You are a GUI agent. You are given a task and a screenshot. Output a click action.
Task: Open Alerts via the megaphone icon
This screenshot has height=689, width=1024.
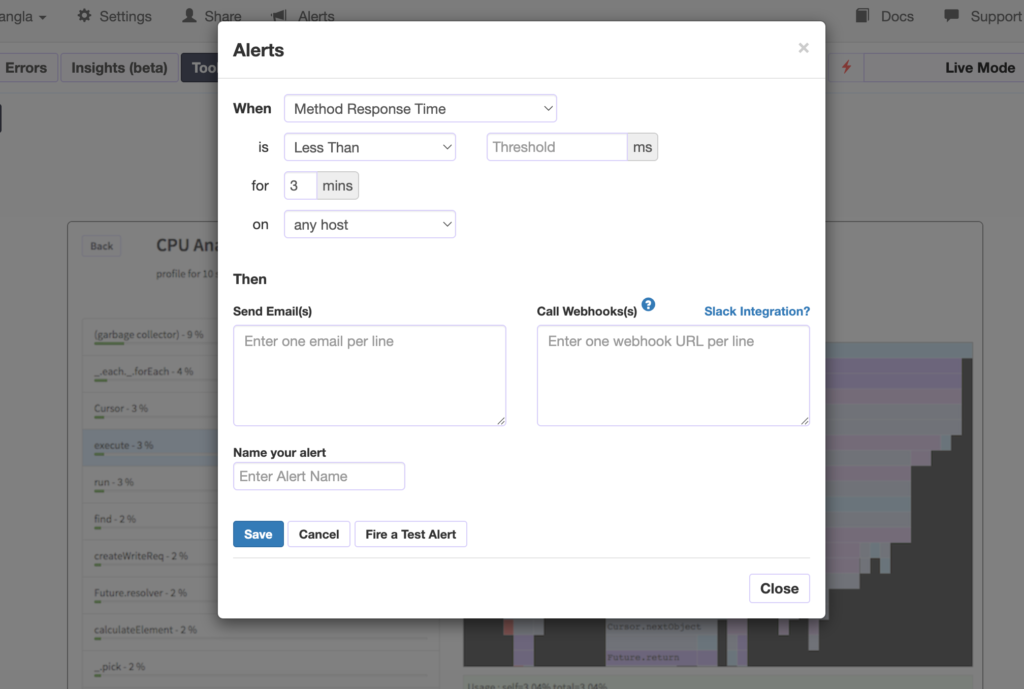pyautogui.click(x=278, y=16)
